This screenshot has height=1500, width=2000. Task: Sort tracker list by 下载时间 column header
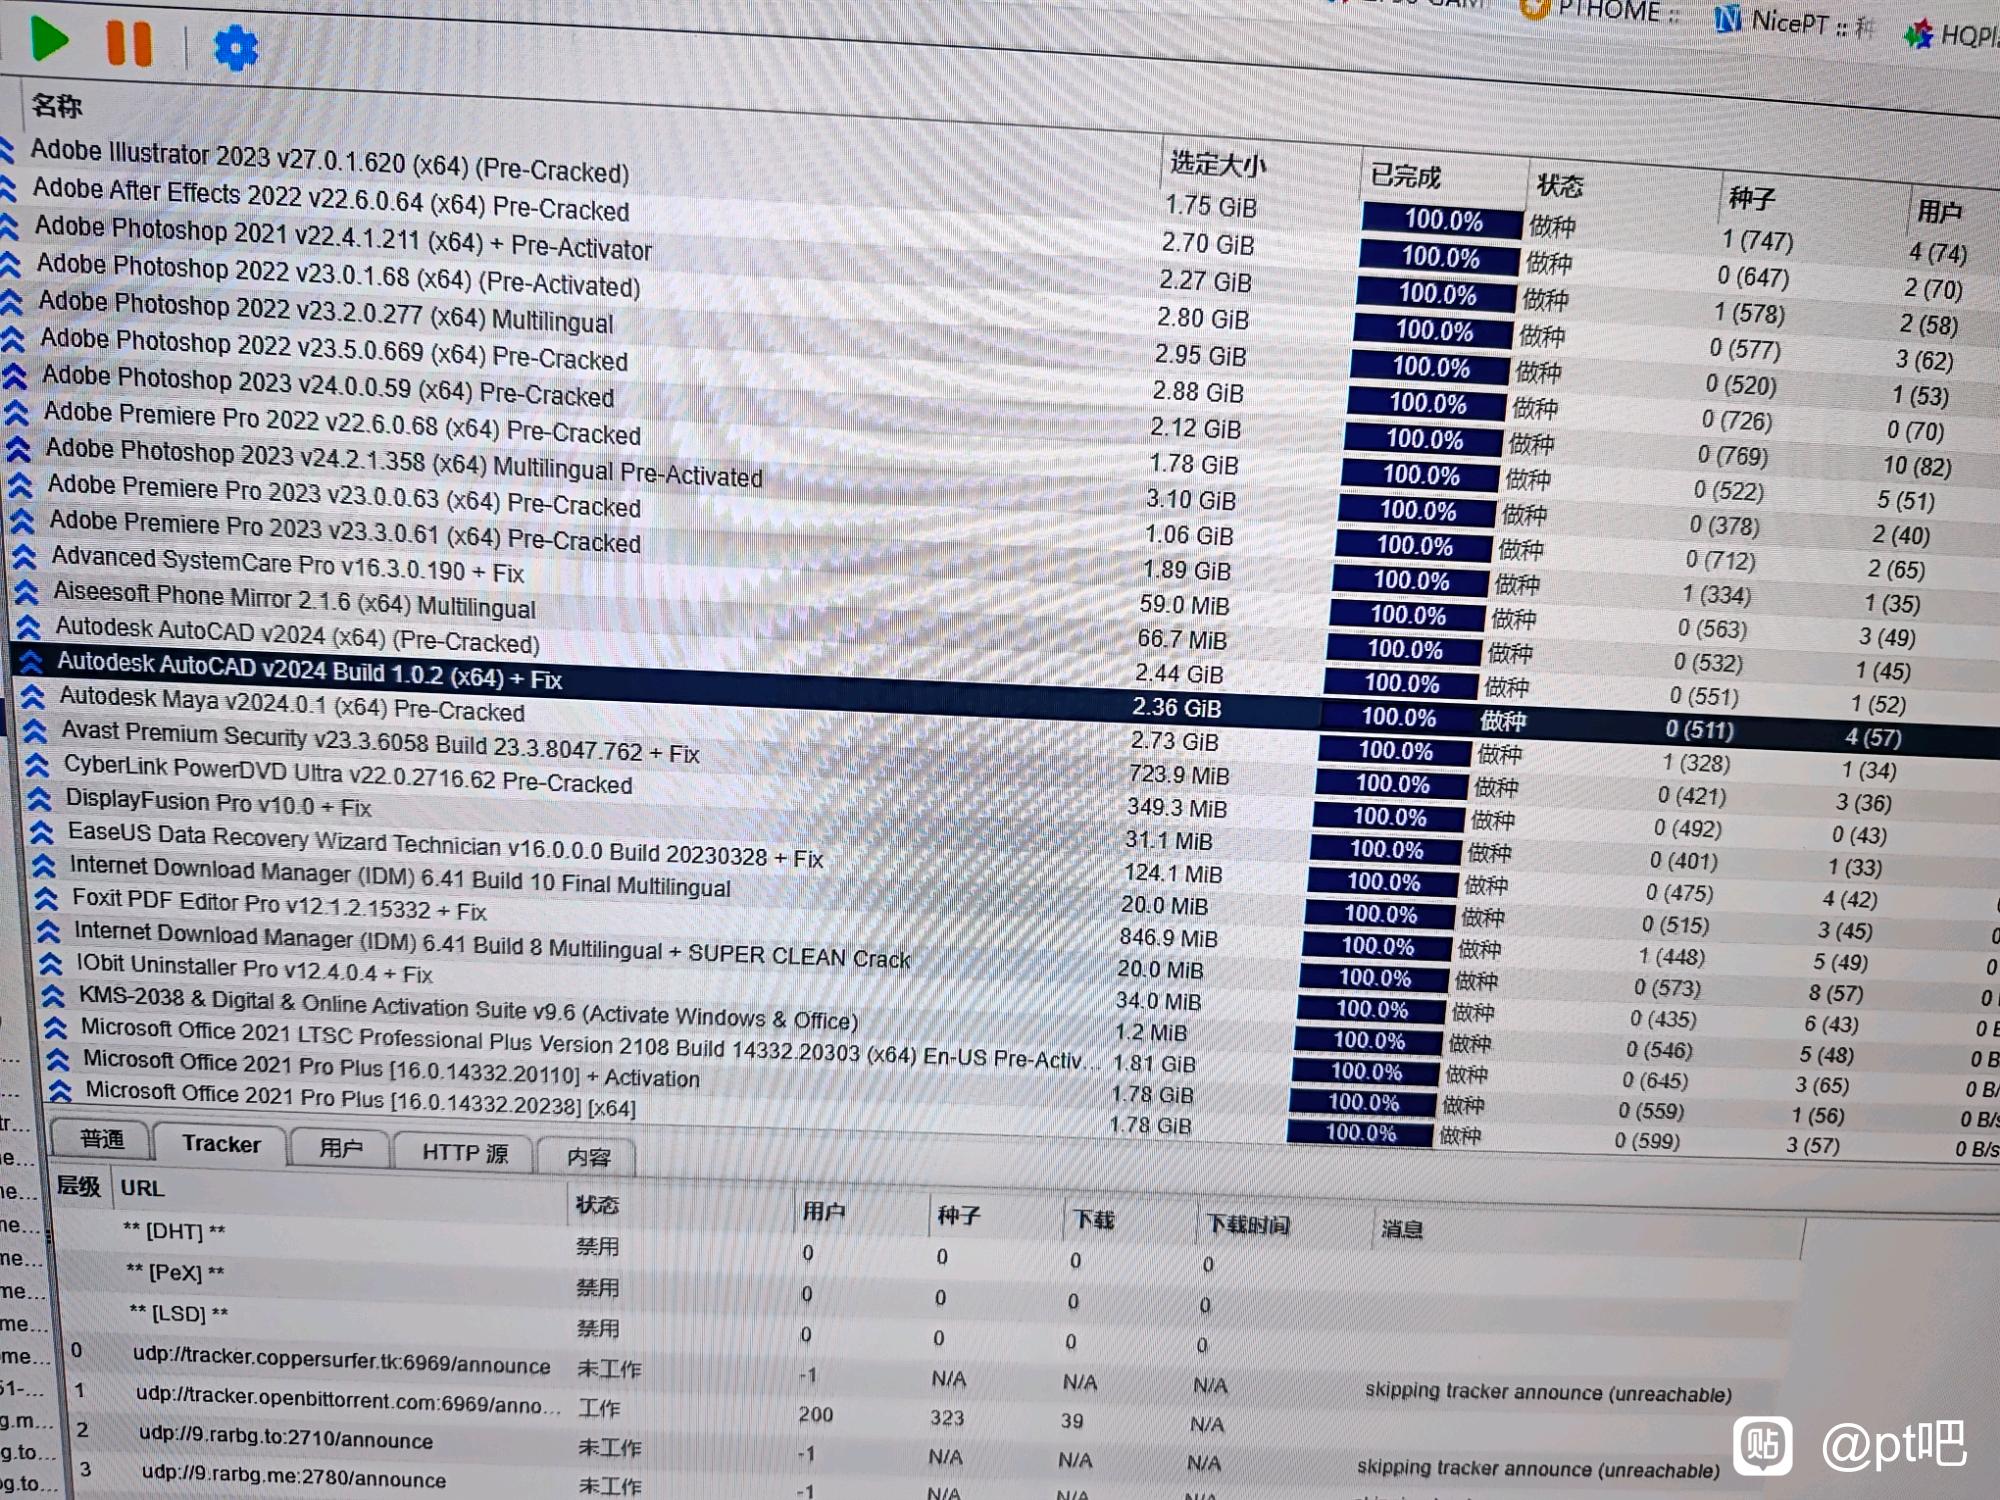(x=1248, y=1225)
